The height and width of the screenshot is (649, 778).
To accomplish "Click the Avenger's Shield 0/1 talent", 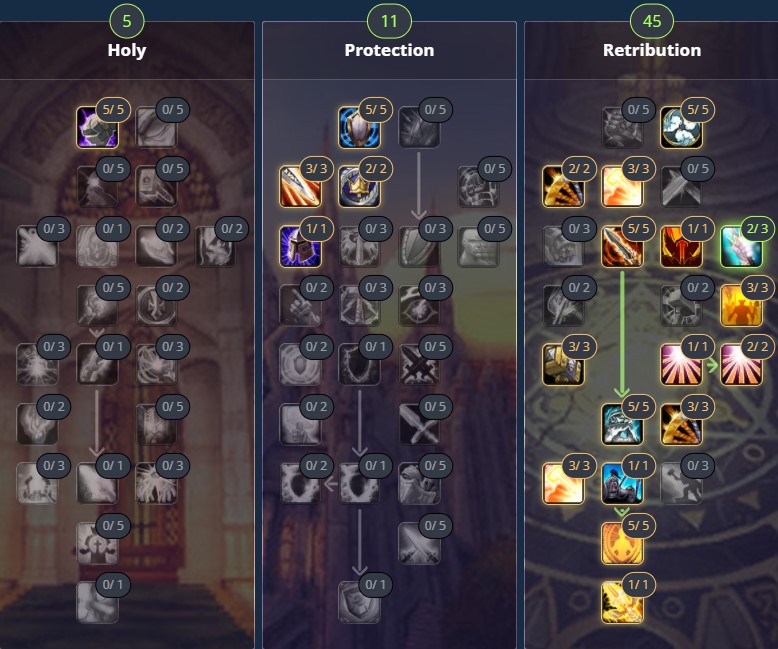I will coord(359,602).
